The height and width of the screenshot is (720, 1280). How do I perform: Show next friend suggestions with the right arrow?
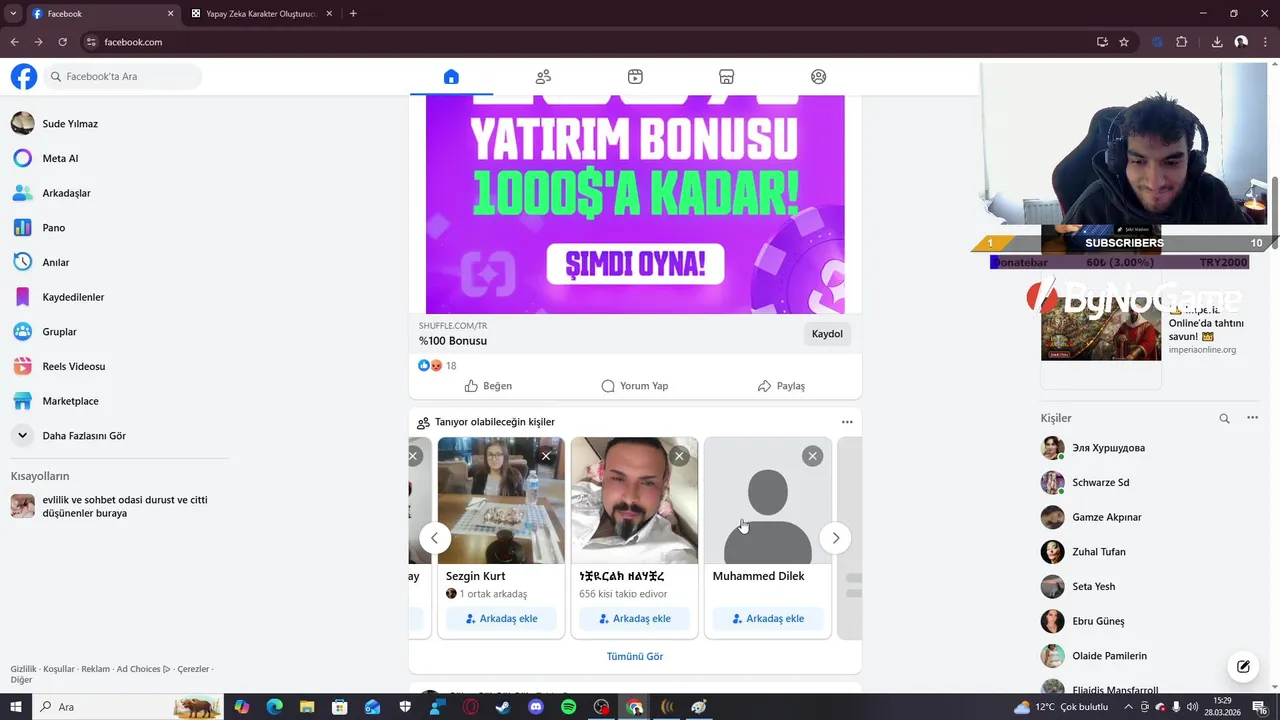point(835,538)
